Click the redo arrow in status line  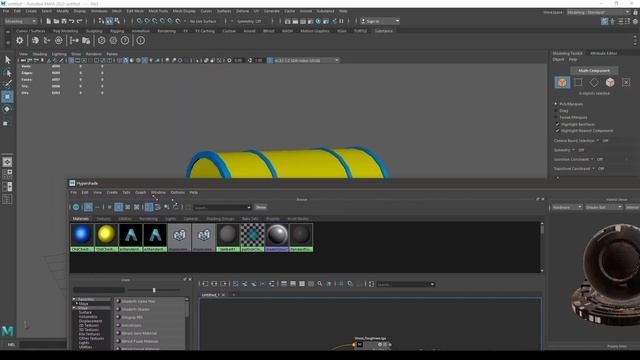80,21
